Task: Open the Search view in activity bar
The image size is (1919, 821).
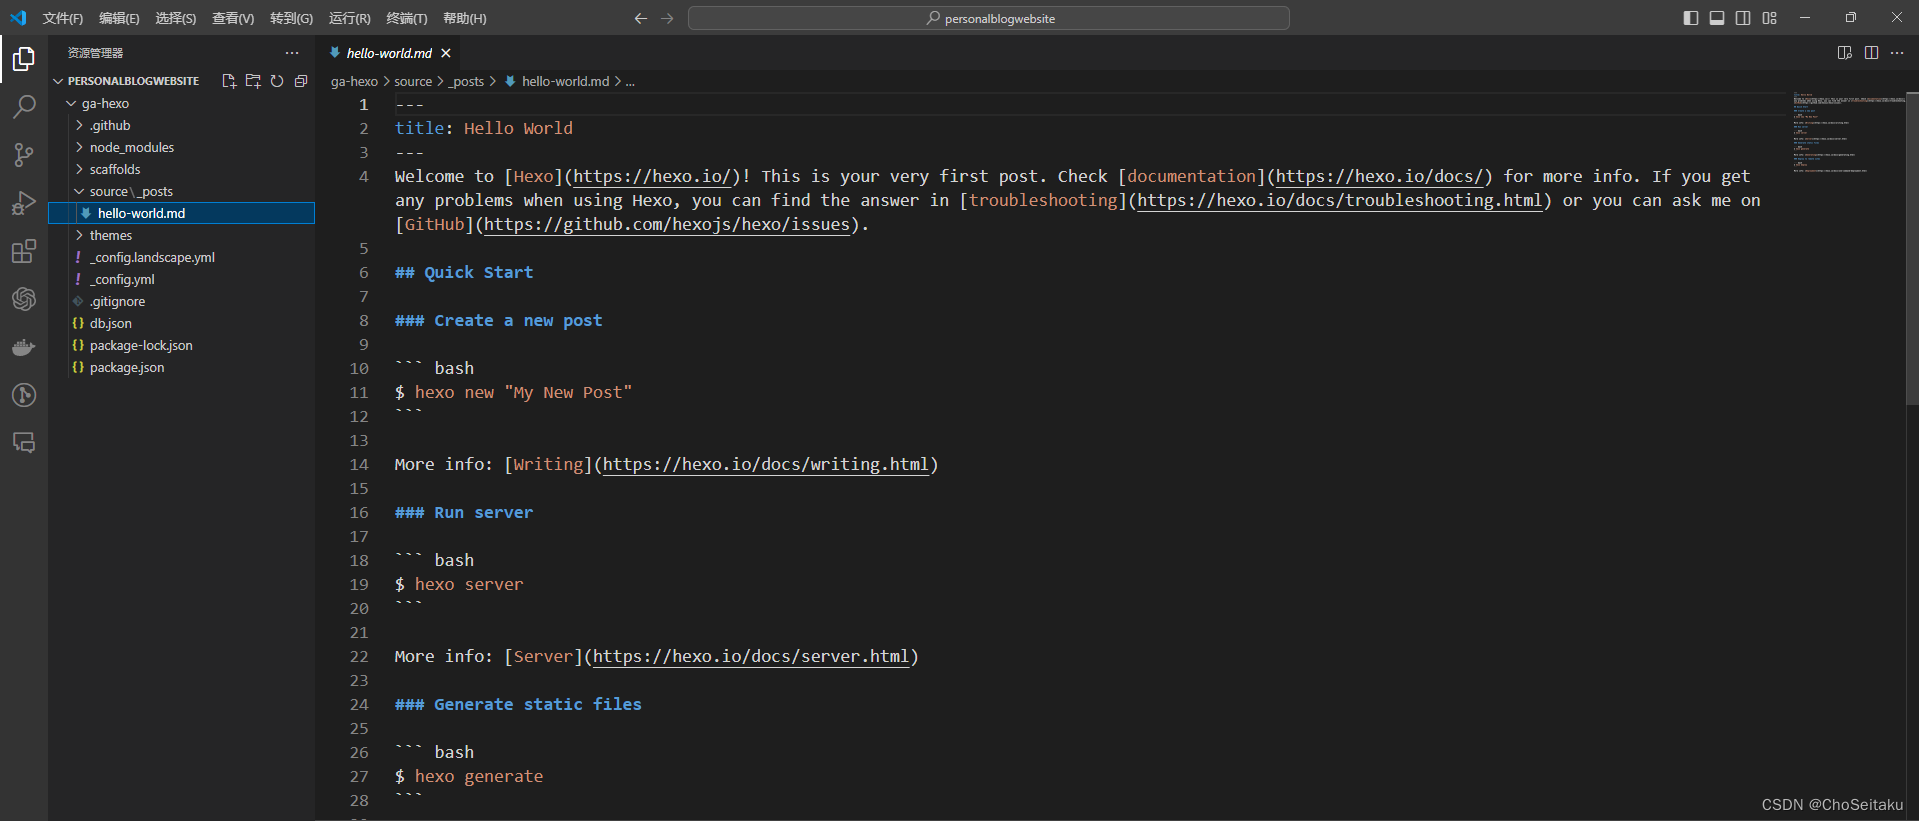Action: coord(24,106)
